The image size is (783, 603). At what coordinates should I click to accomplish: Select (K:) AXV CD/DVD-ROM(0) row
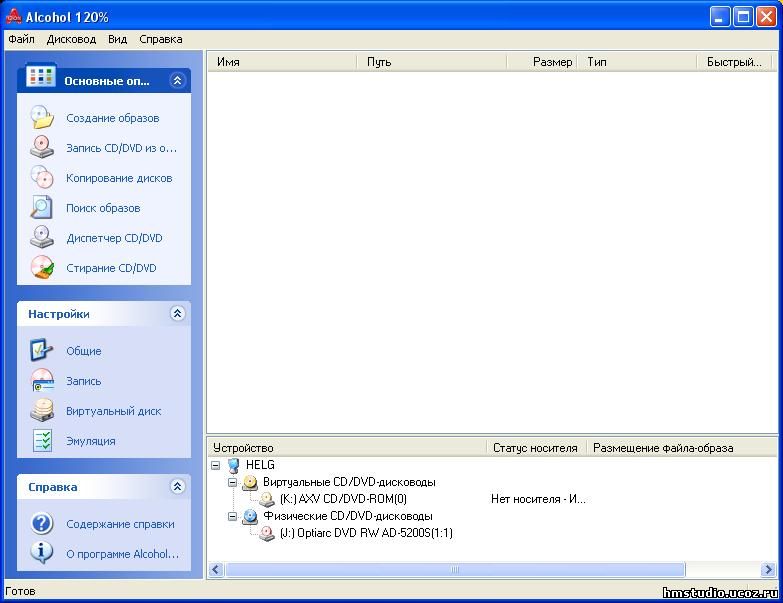point(344,499)
